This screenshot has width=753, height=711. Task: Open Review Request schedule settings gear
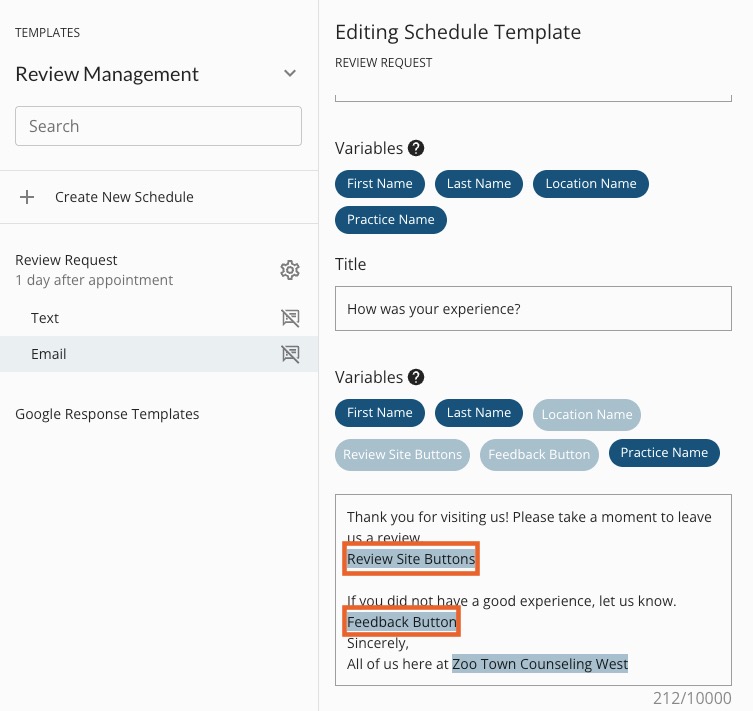290,270
